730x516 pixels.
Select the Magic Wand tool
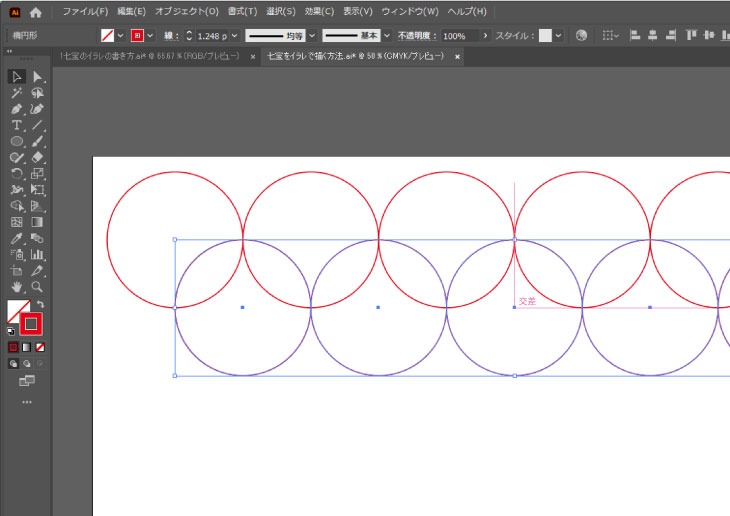click(x=17, y=93)
